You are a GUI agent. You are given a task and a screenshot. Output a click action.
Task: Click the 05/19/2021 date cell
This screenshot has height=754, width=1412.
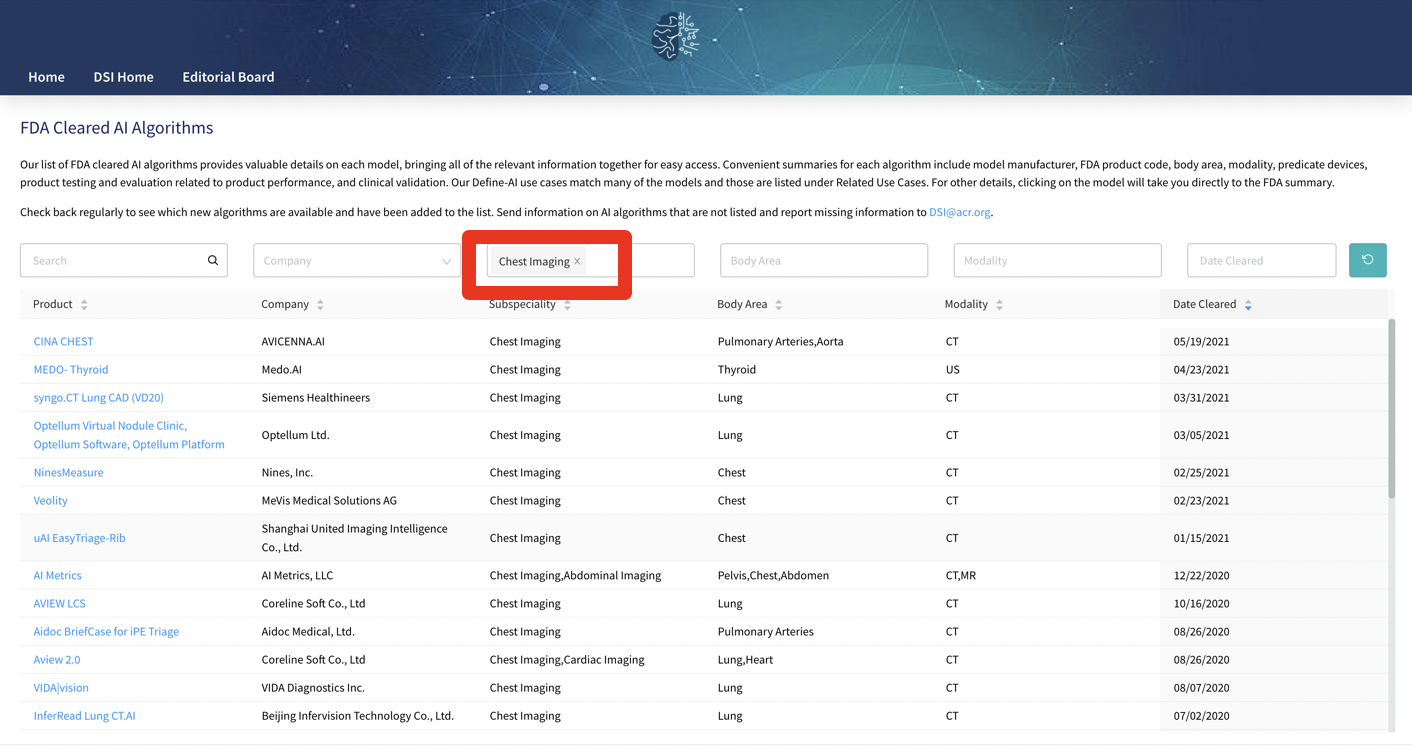(x=1201, y=341)
